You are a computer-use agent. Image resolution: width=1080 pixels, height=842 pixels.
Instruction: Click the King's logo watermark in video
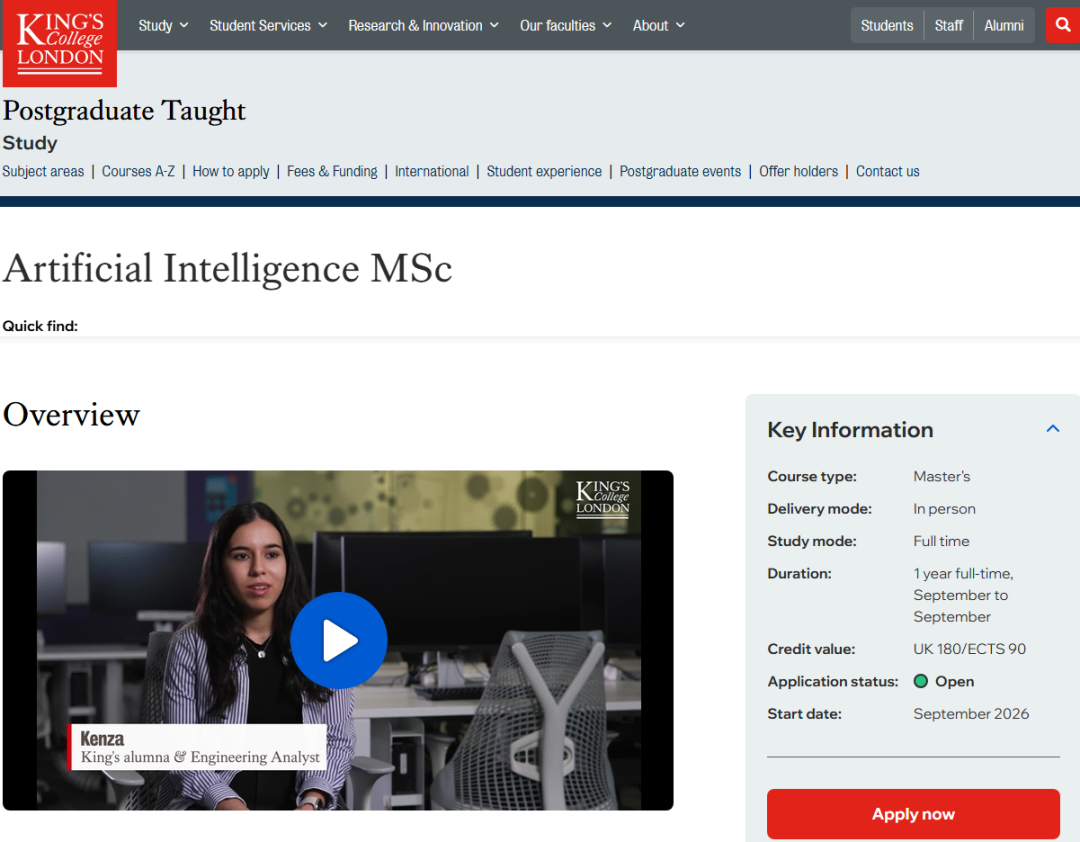click(602, 499)
